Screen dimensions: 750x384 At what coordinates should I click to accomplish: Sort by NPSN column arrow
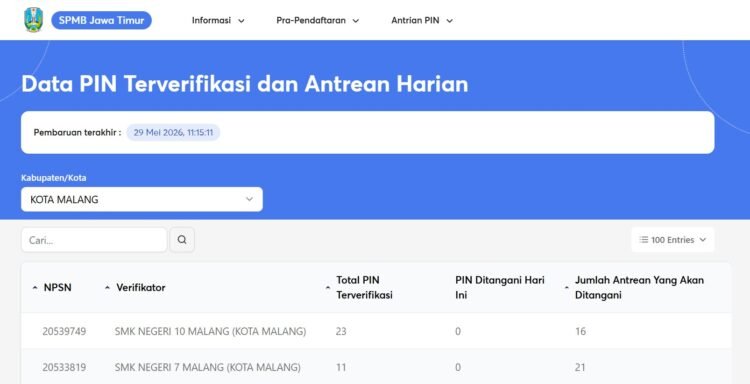[x=35, y=288]
